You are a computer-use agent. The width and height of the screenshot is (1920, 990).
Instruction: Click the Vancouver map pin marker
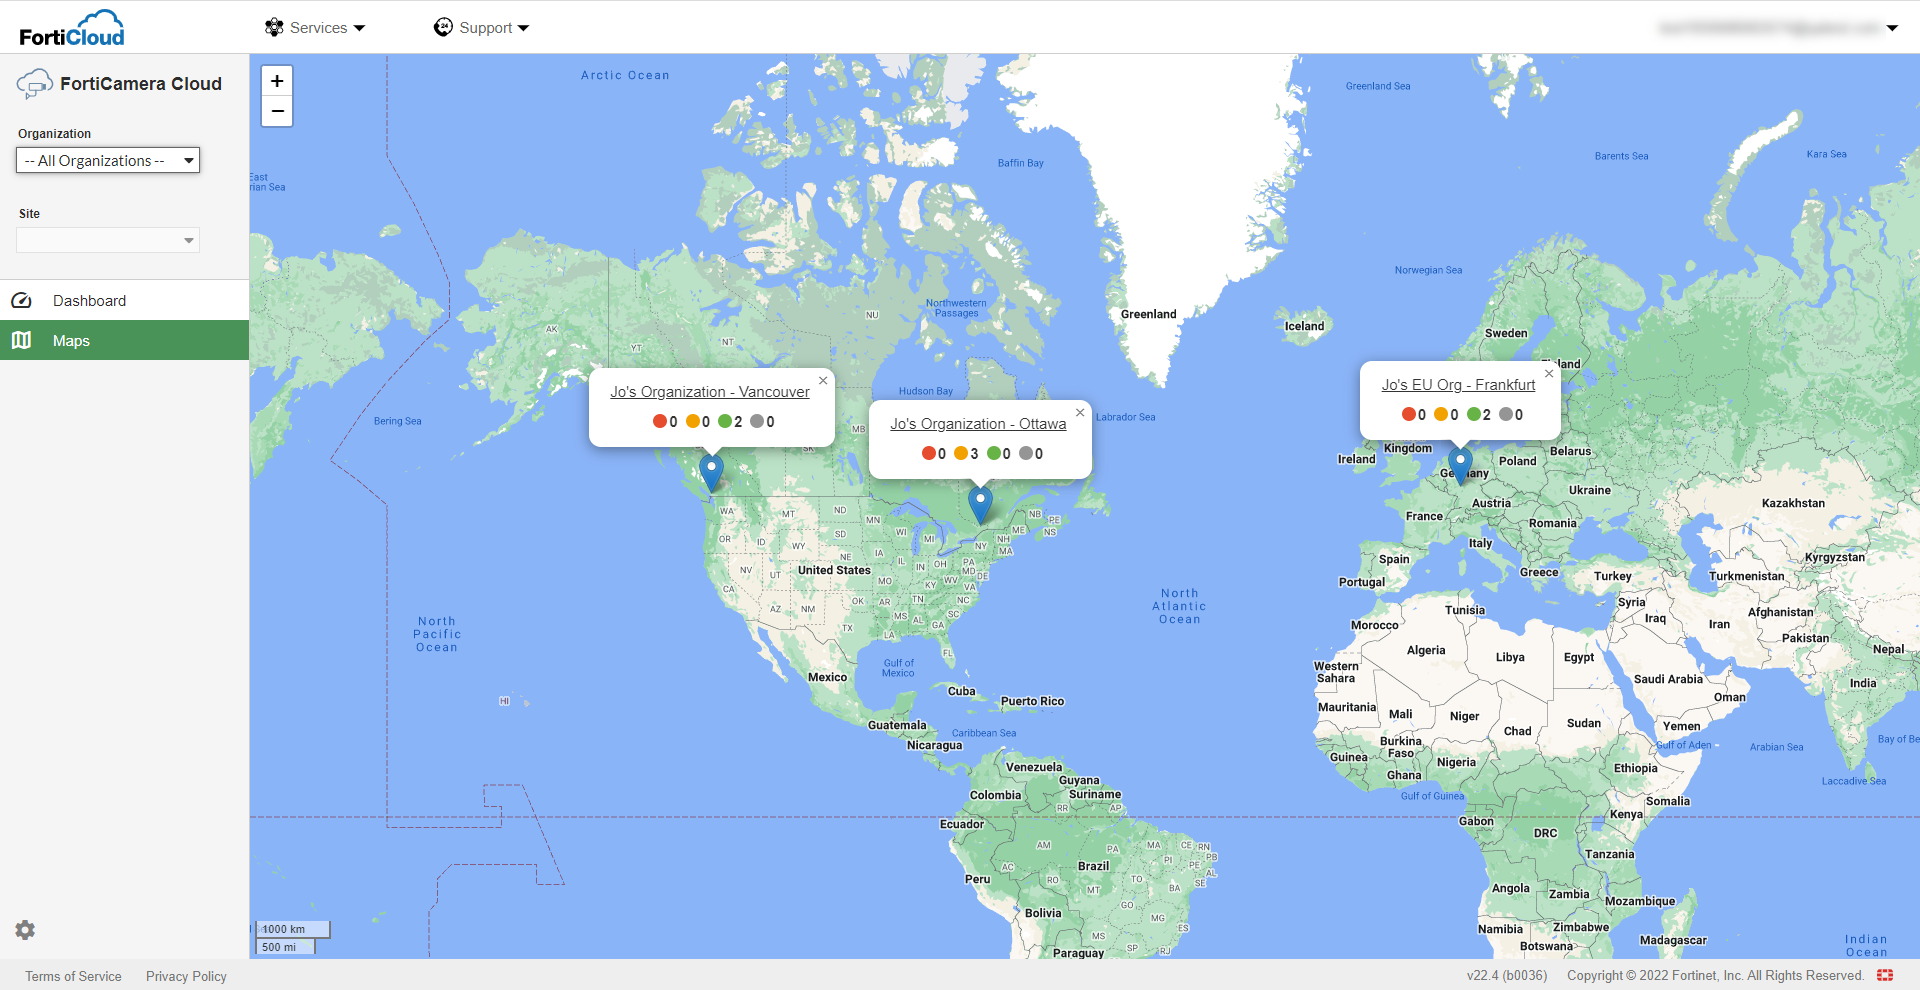(x=711, y=472)
